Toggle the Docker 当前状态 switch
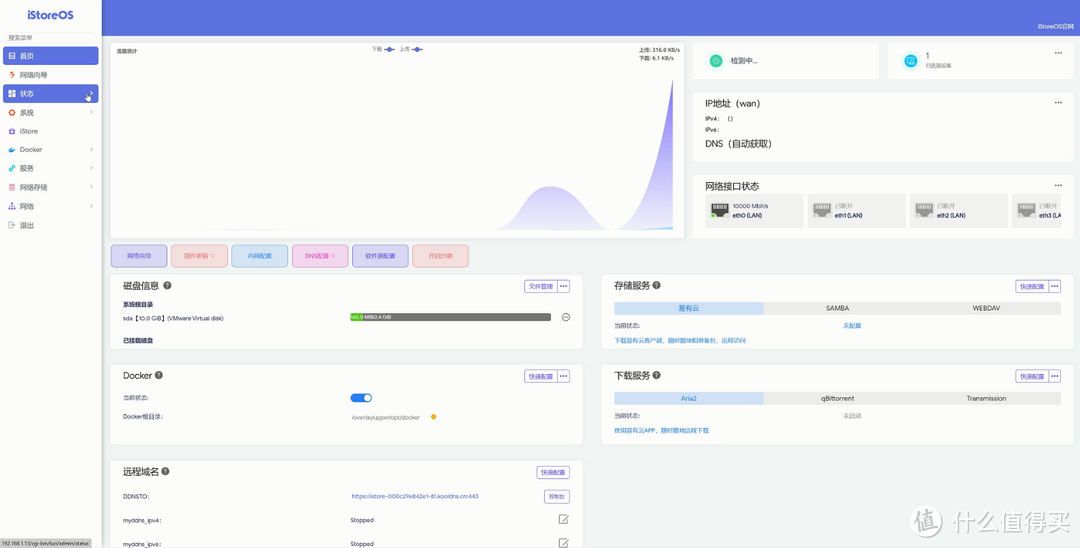Image resolution: width=1080 pixels, height=548 pixels. coord(361,398)
